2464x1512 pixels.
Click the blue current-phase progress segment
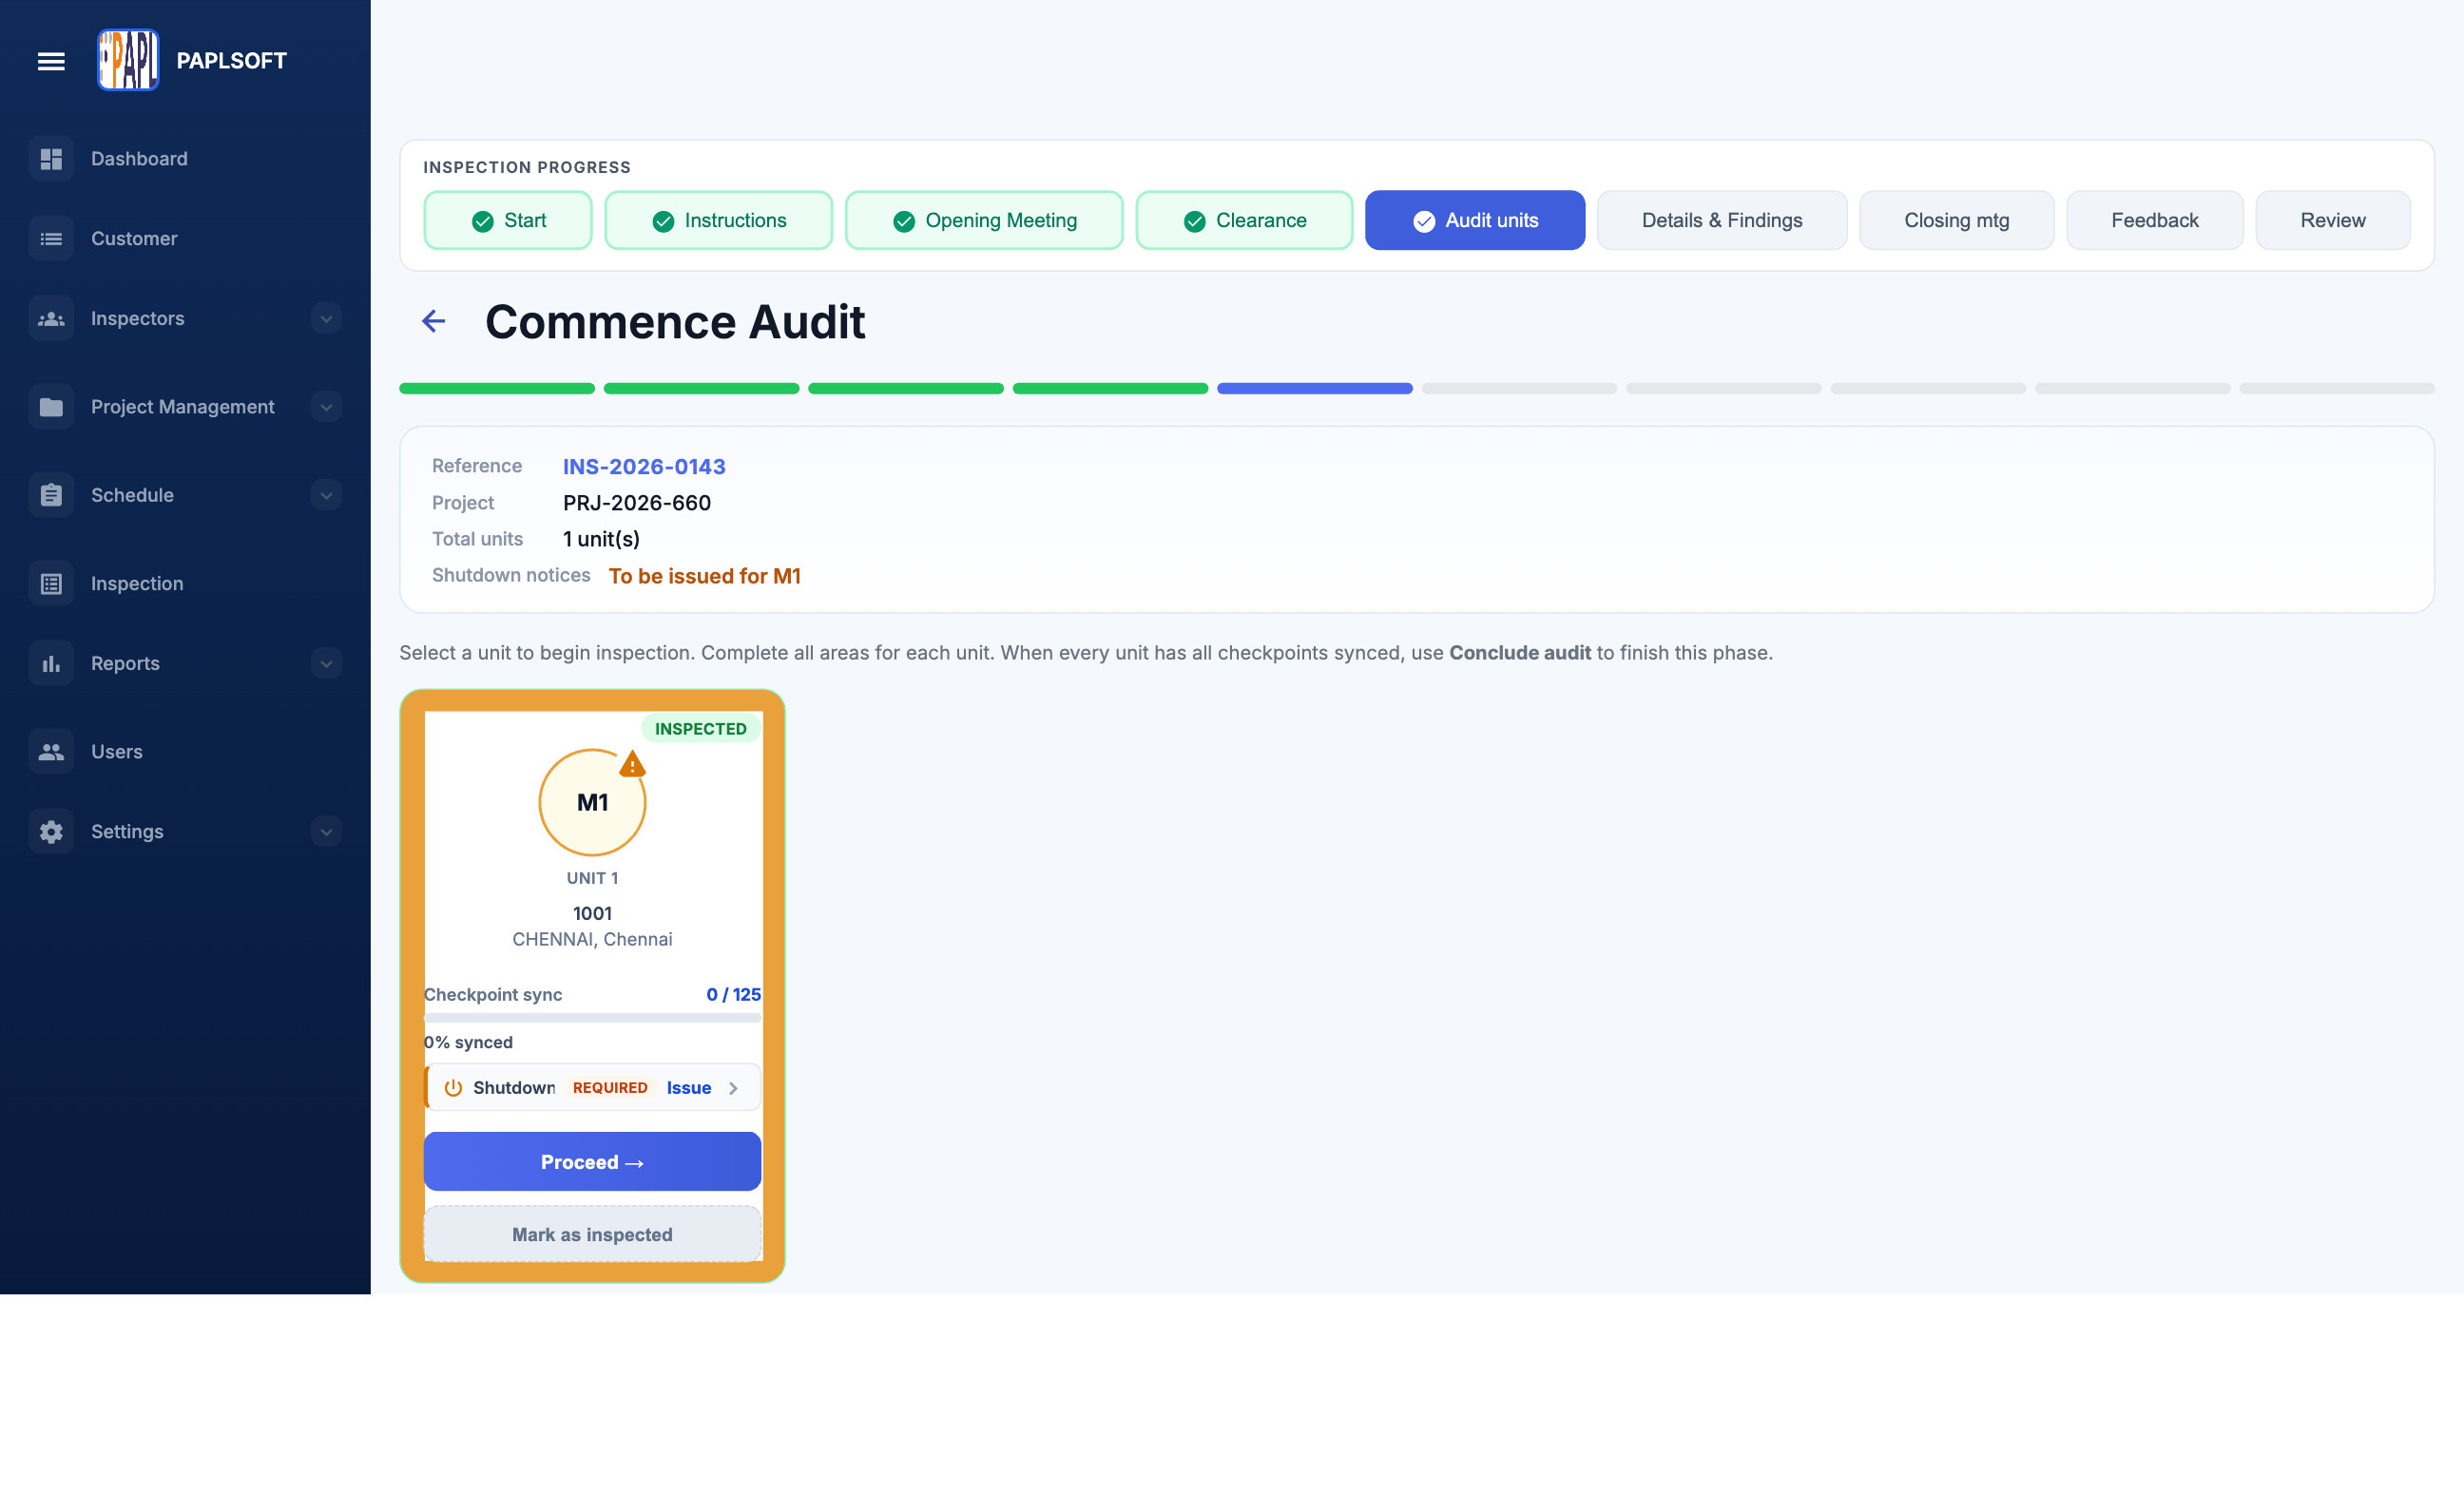click(1314, 388)
